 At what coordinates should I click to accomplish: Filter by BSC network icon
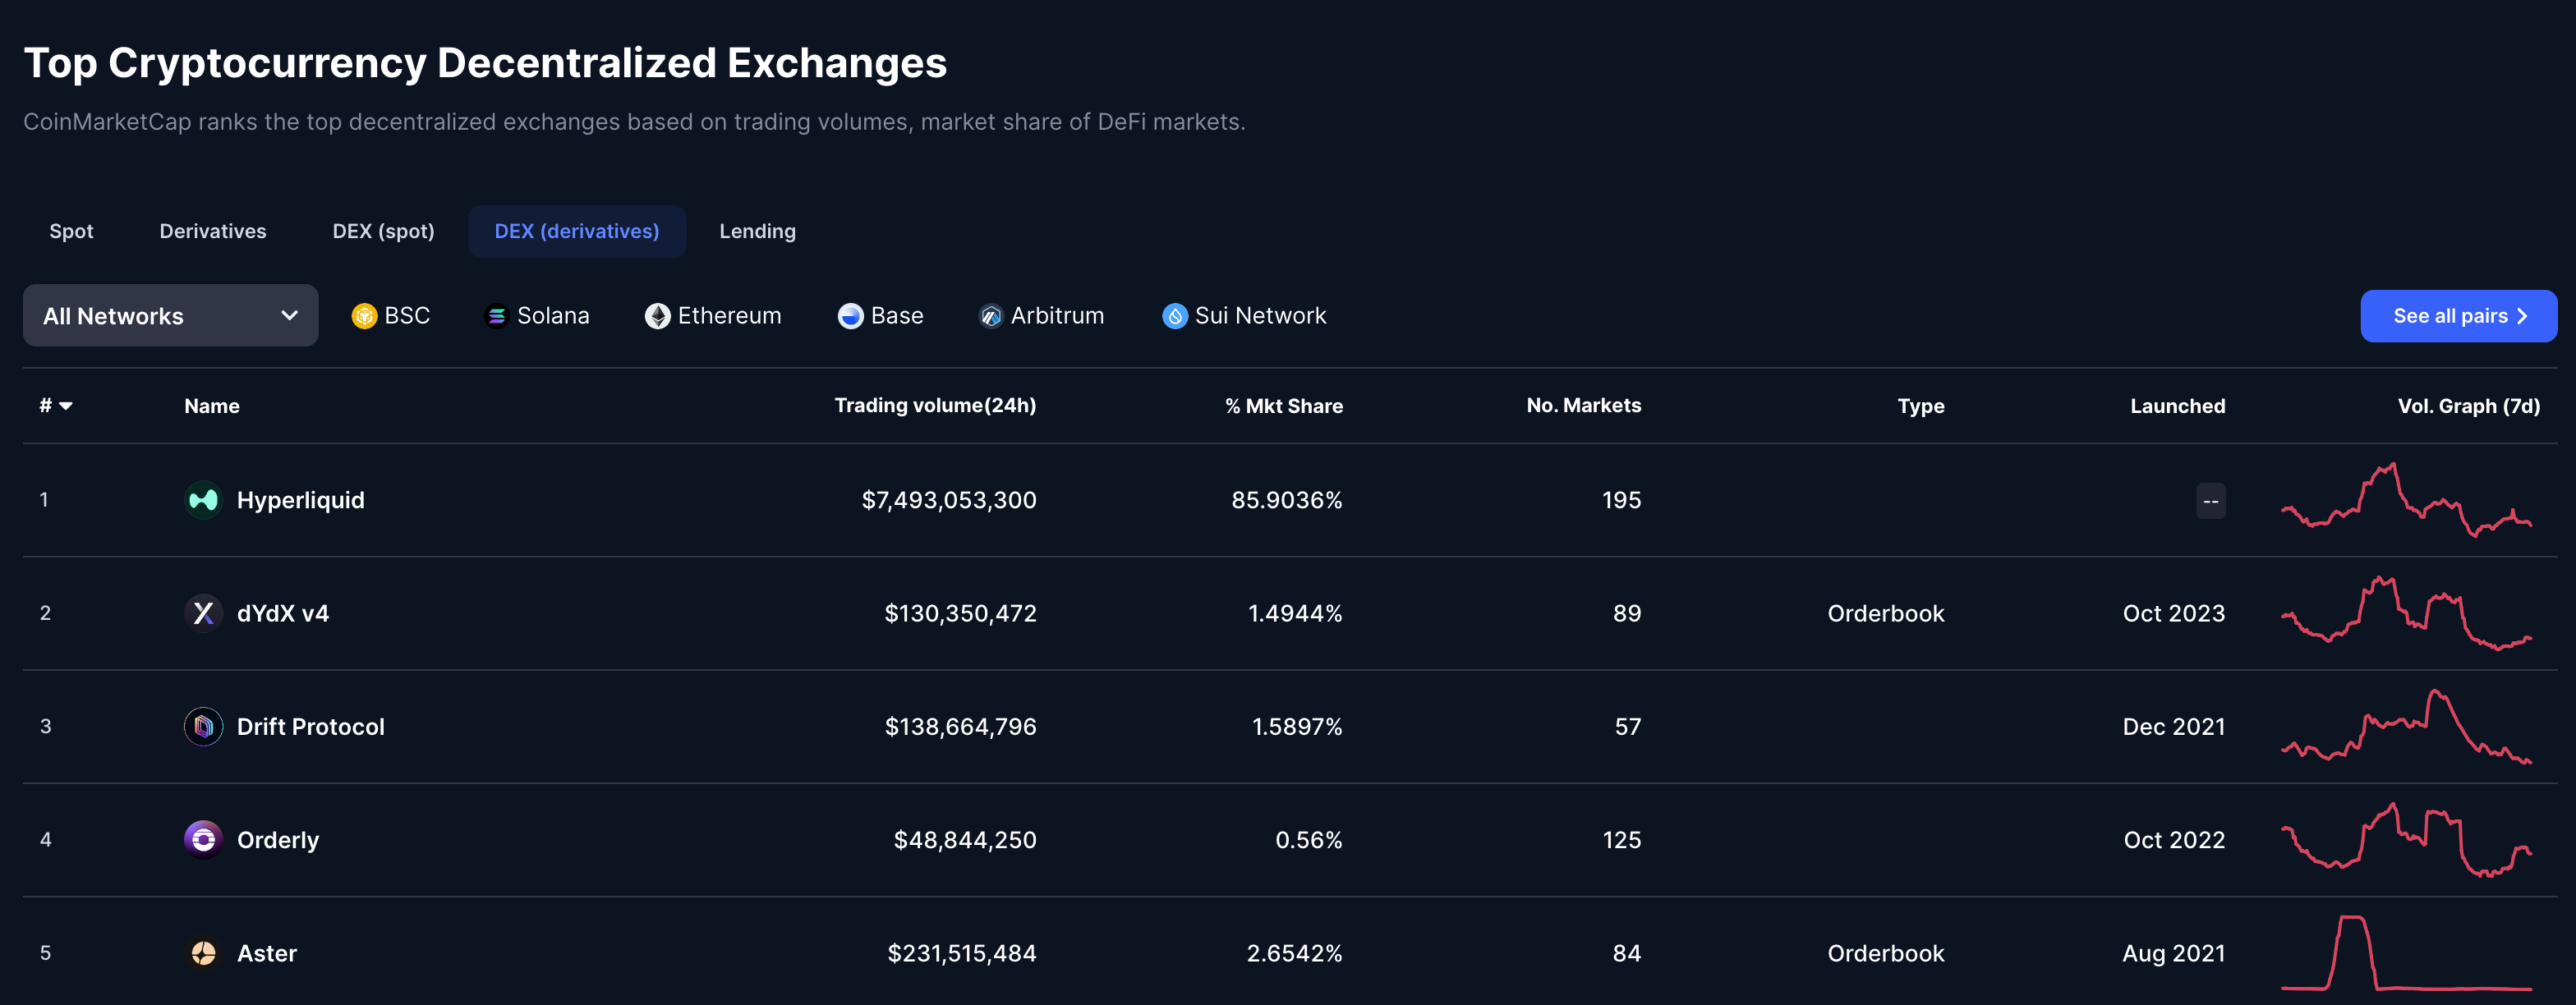364,316
